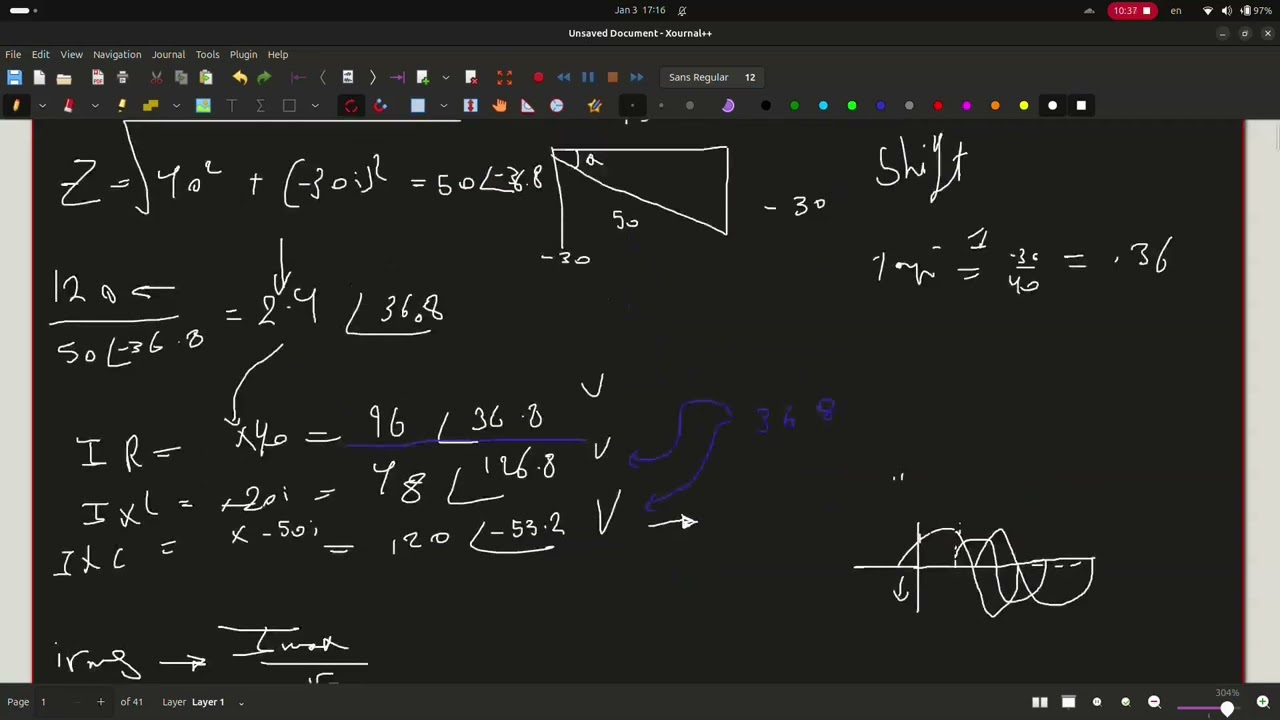Go to the next page
1280x720 pixels.
point(372,77)
